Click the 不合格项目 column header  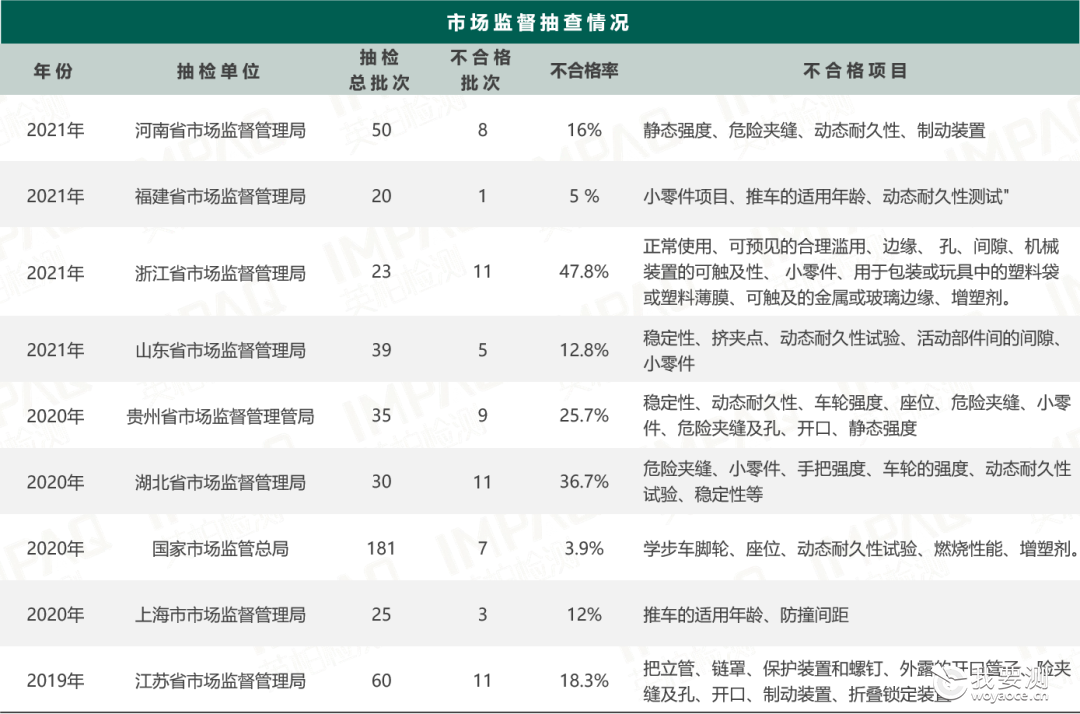tap(855, 70)
